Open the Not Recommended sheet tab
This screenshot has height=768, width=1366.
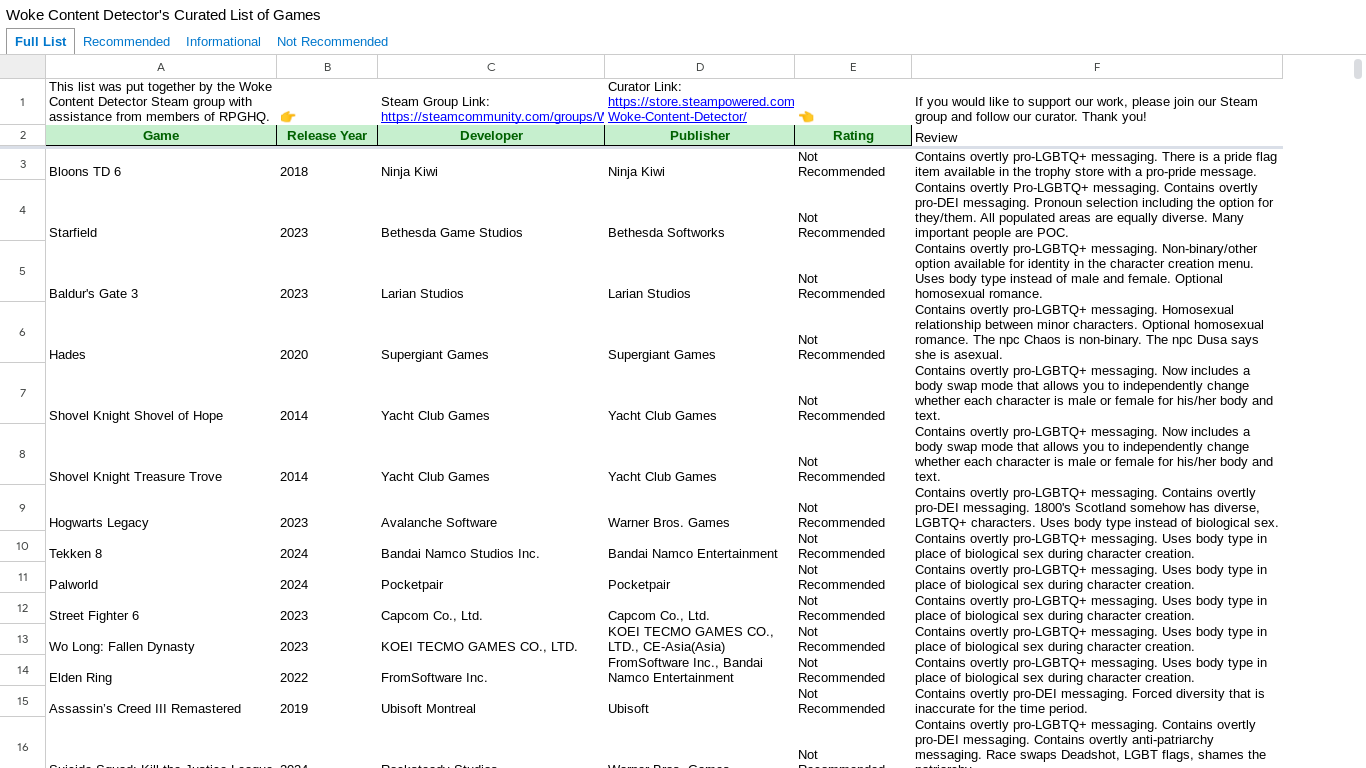[332, 41]
